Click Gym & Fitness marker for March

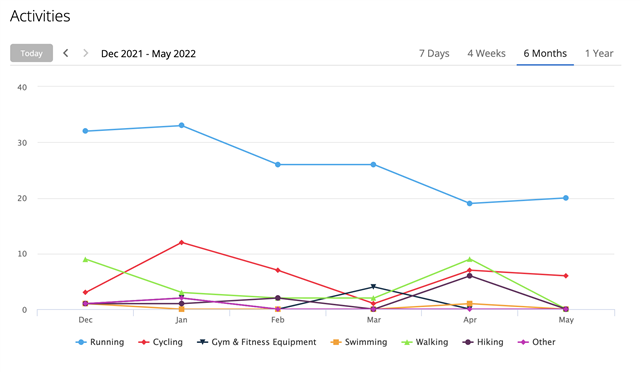[x=373, y=287]
